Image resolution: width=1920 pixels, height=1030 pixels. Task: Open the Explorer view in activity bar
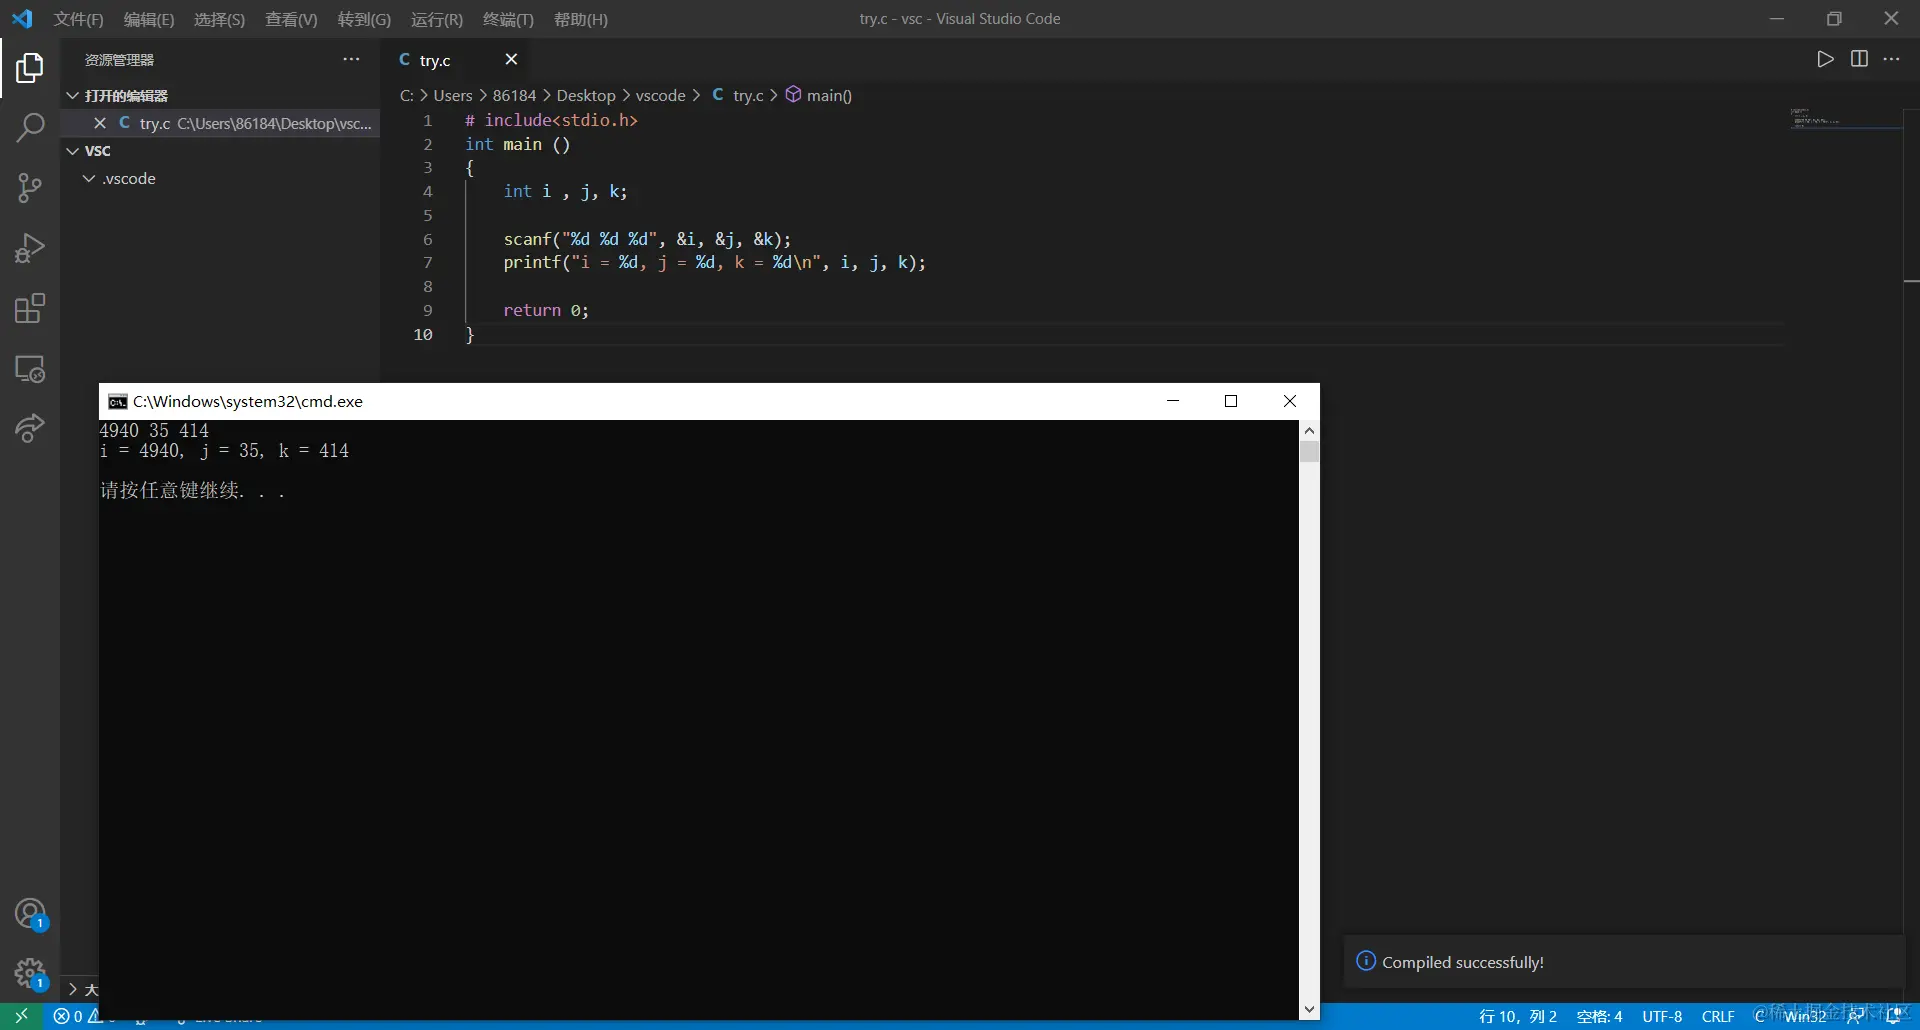point(30,68)
